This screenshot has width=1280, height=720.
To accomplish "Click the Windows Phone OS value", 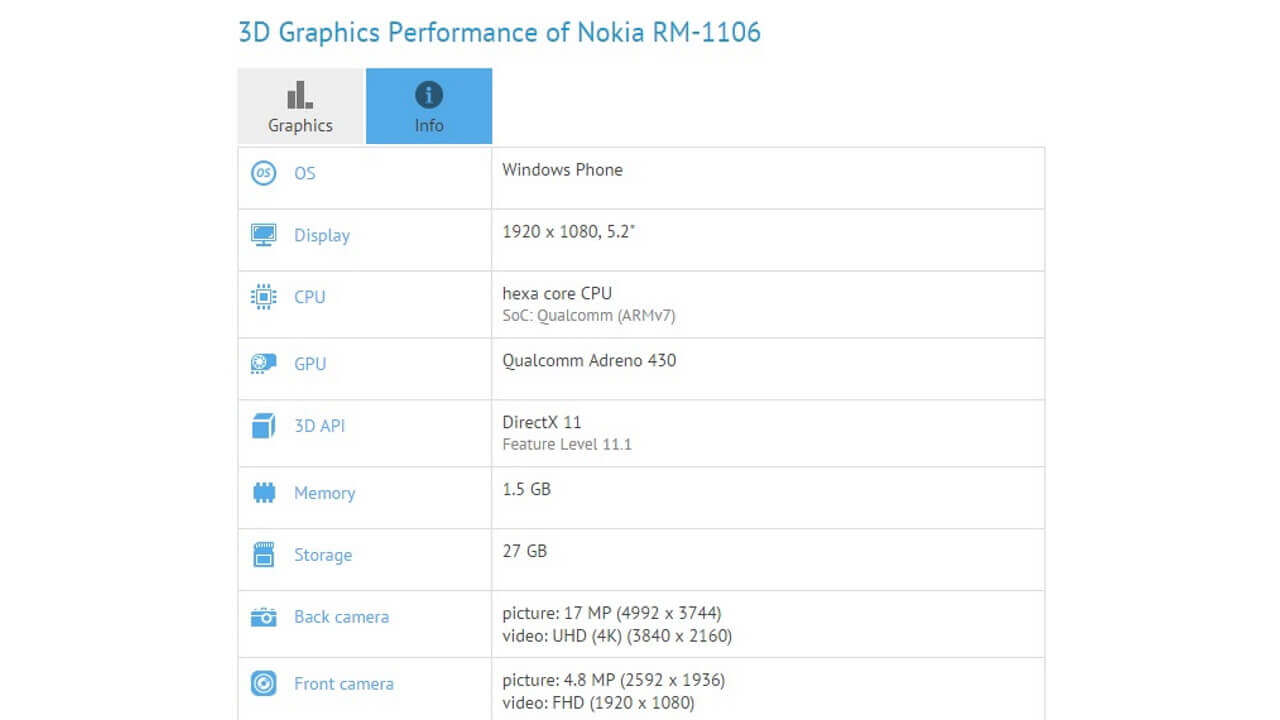I will [x=563, y=169].
